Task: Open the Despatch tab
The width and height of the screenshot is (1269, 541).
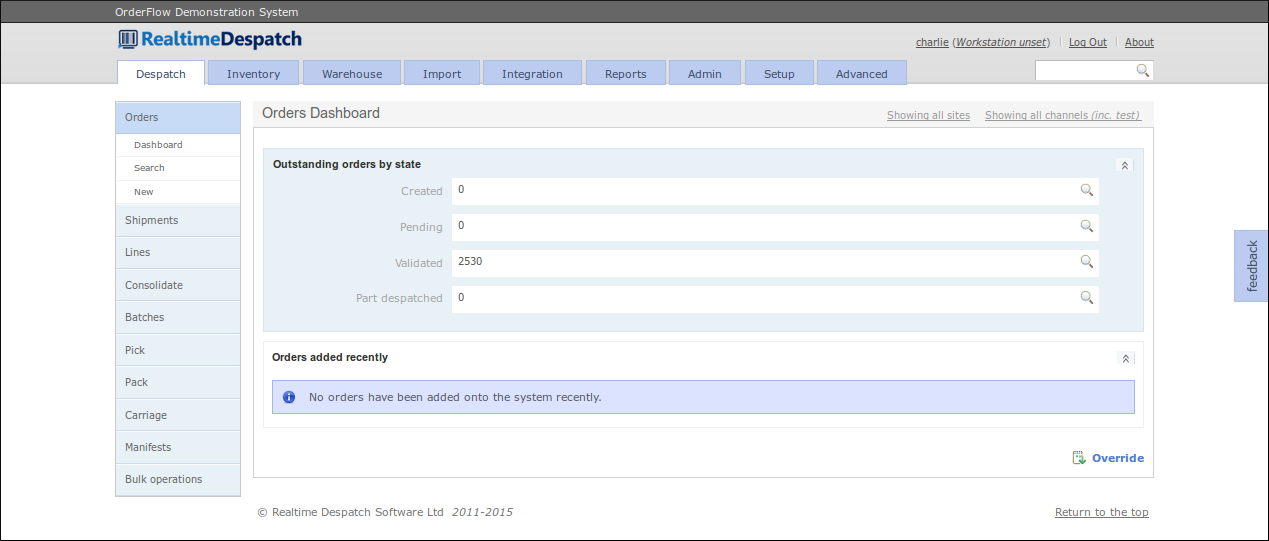Action: coord(161,73)
